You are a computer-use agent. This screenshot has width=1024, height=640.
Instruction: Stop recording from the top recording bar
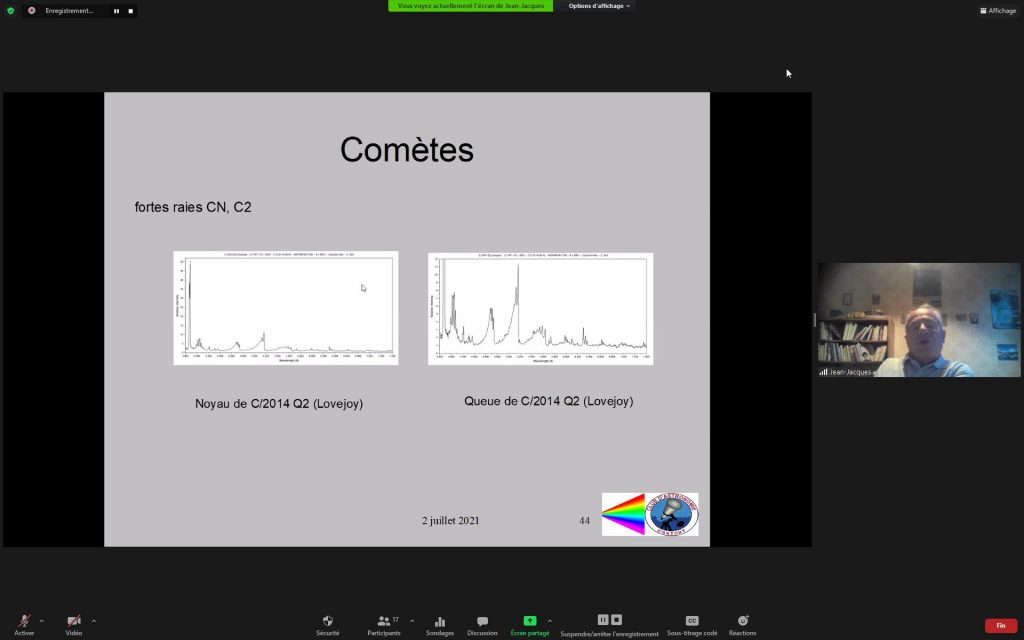pos(131,11)
